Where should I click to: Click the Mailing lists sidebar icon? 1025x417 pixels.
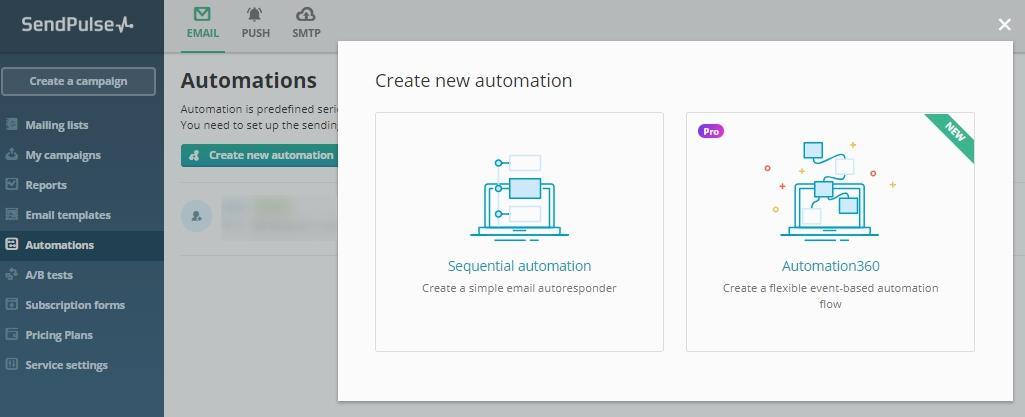point(12,124)
